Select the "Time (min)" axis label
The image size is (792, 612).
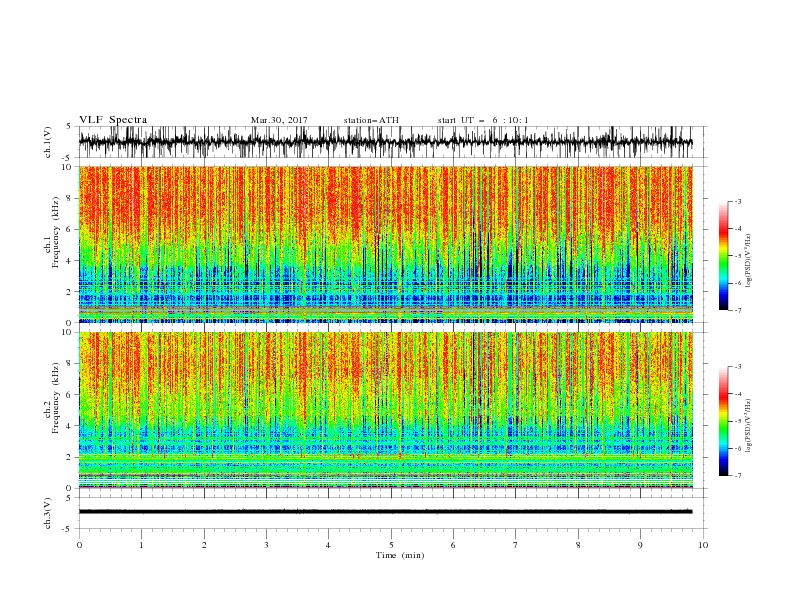tap(400, 555)
